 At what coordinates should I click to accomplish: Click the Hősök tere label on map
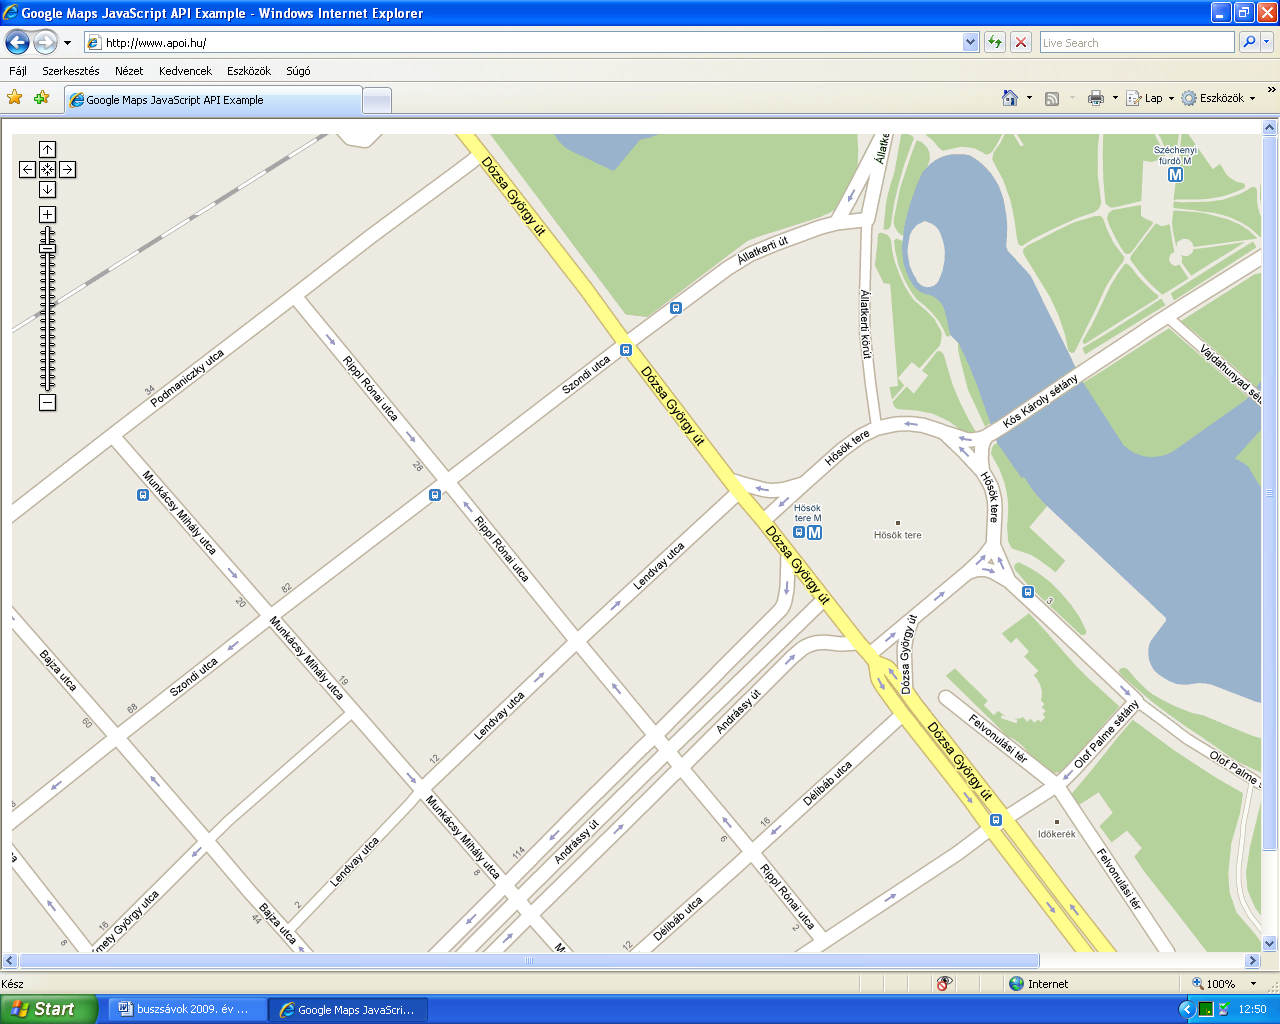coord(898,535)
